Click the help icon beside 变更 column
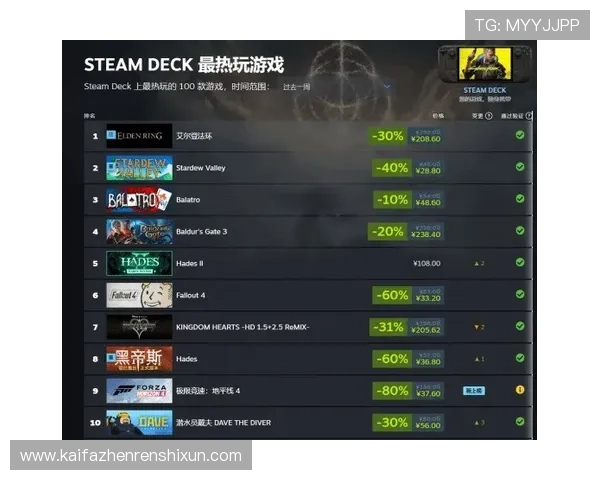The width and height of the screenshot is (600, 480). tap(489, 116)
